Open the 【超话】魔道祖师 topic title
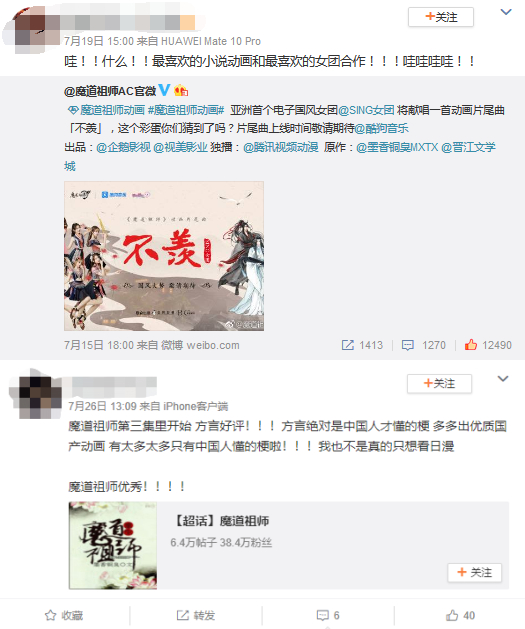 220,521
